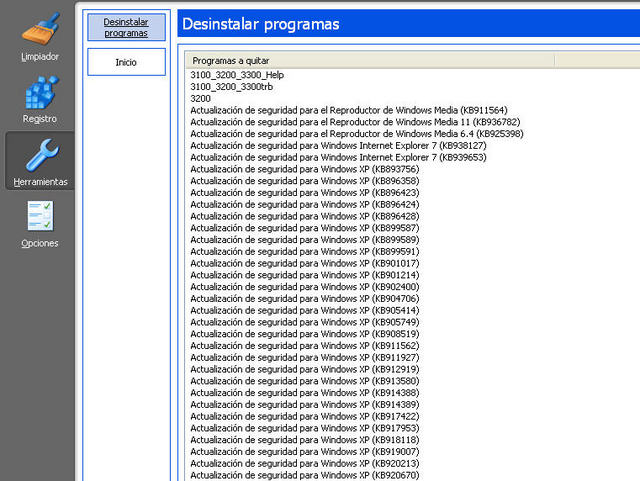Select Windows XP update KB918118
Screen dimensions: 640x481
click(x=305, y=440)
